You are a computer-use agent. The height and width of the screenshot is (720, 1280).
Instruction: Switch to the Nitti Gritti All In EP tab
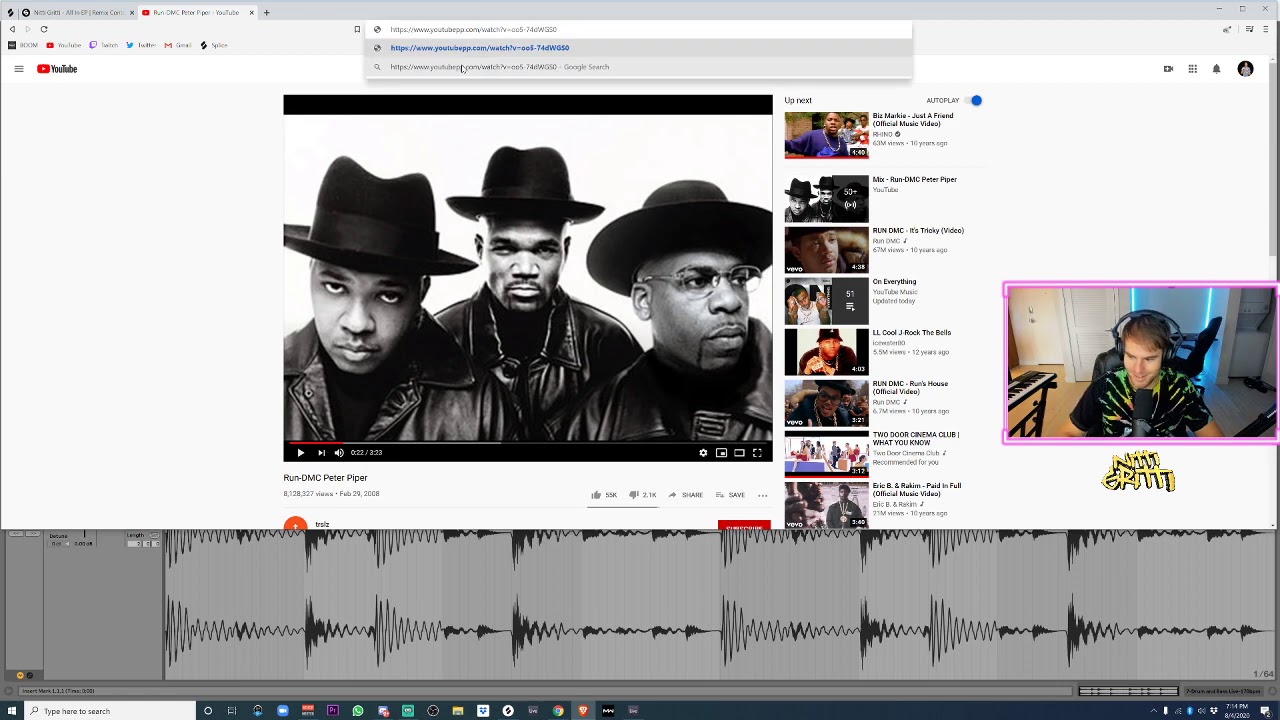(76, 12)
